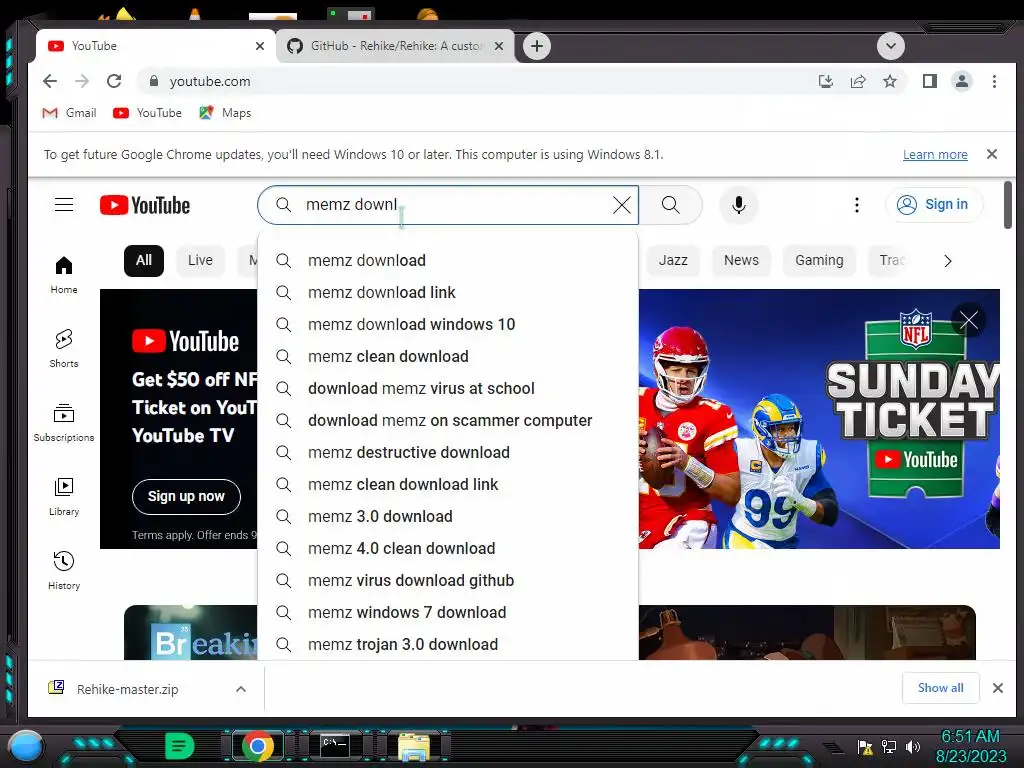
Task: Open the install app icon in address bar
Action: [825, 81]
